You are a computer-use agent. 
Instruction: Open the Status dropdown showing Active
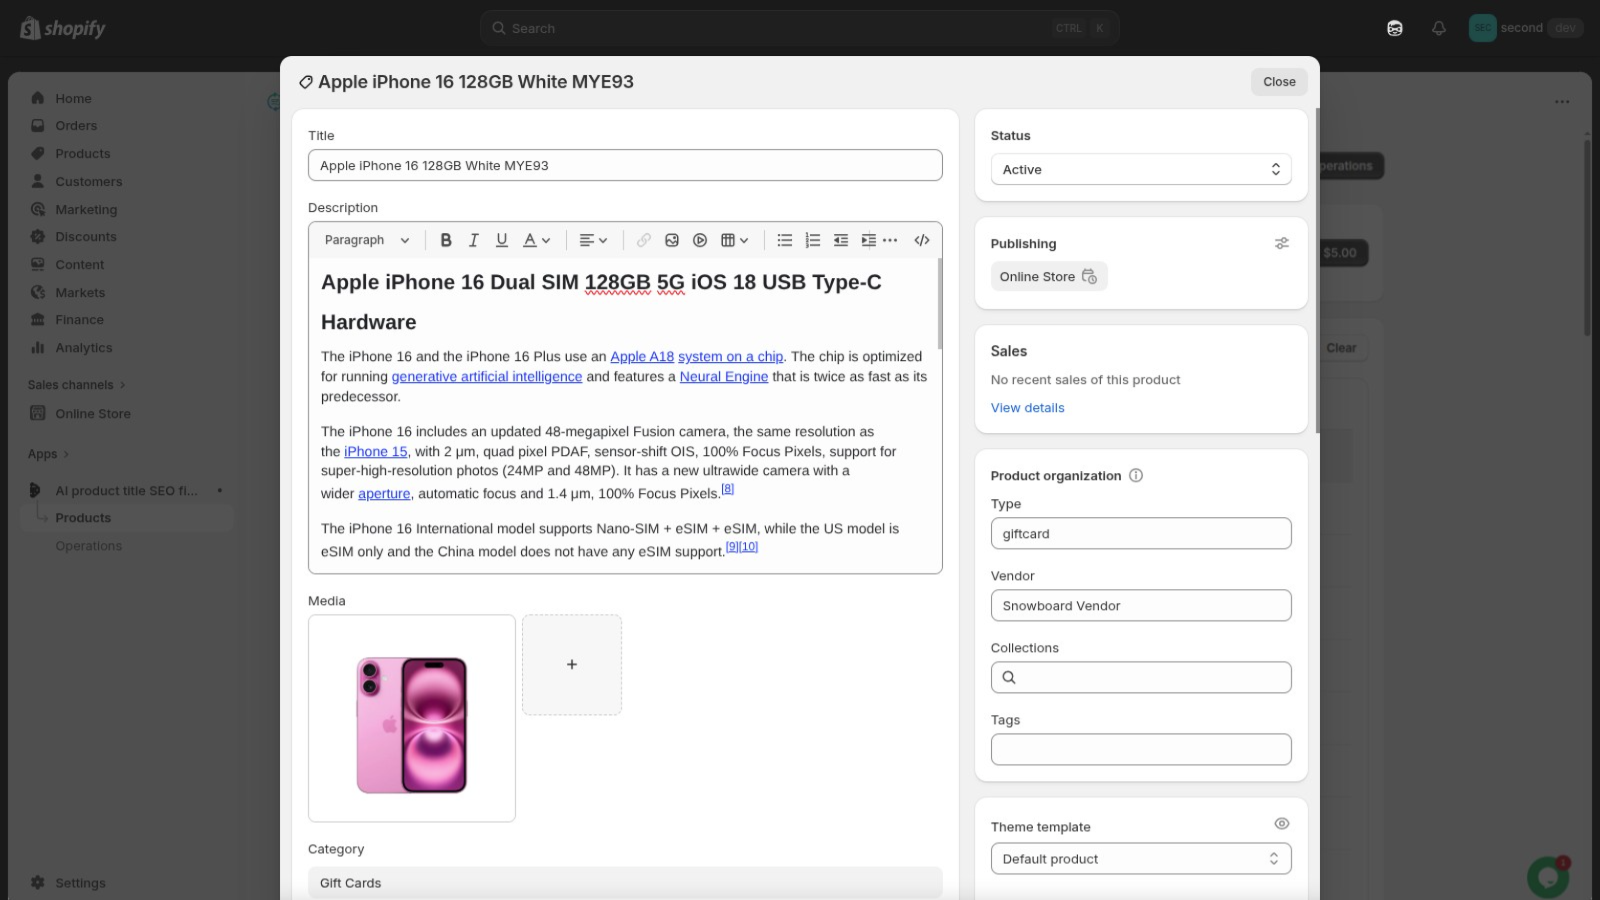coord(1140,170)
